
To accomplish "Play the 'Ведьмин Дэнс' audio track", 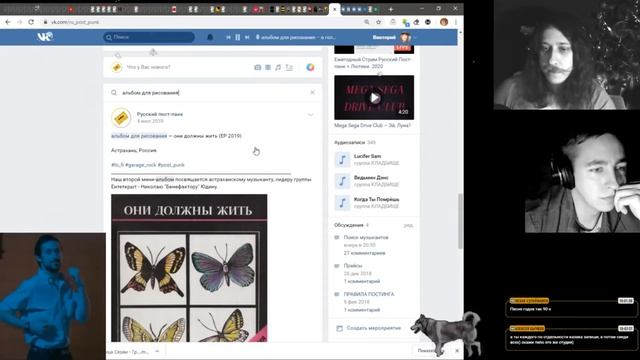I will 342,181.
